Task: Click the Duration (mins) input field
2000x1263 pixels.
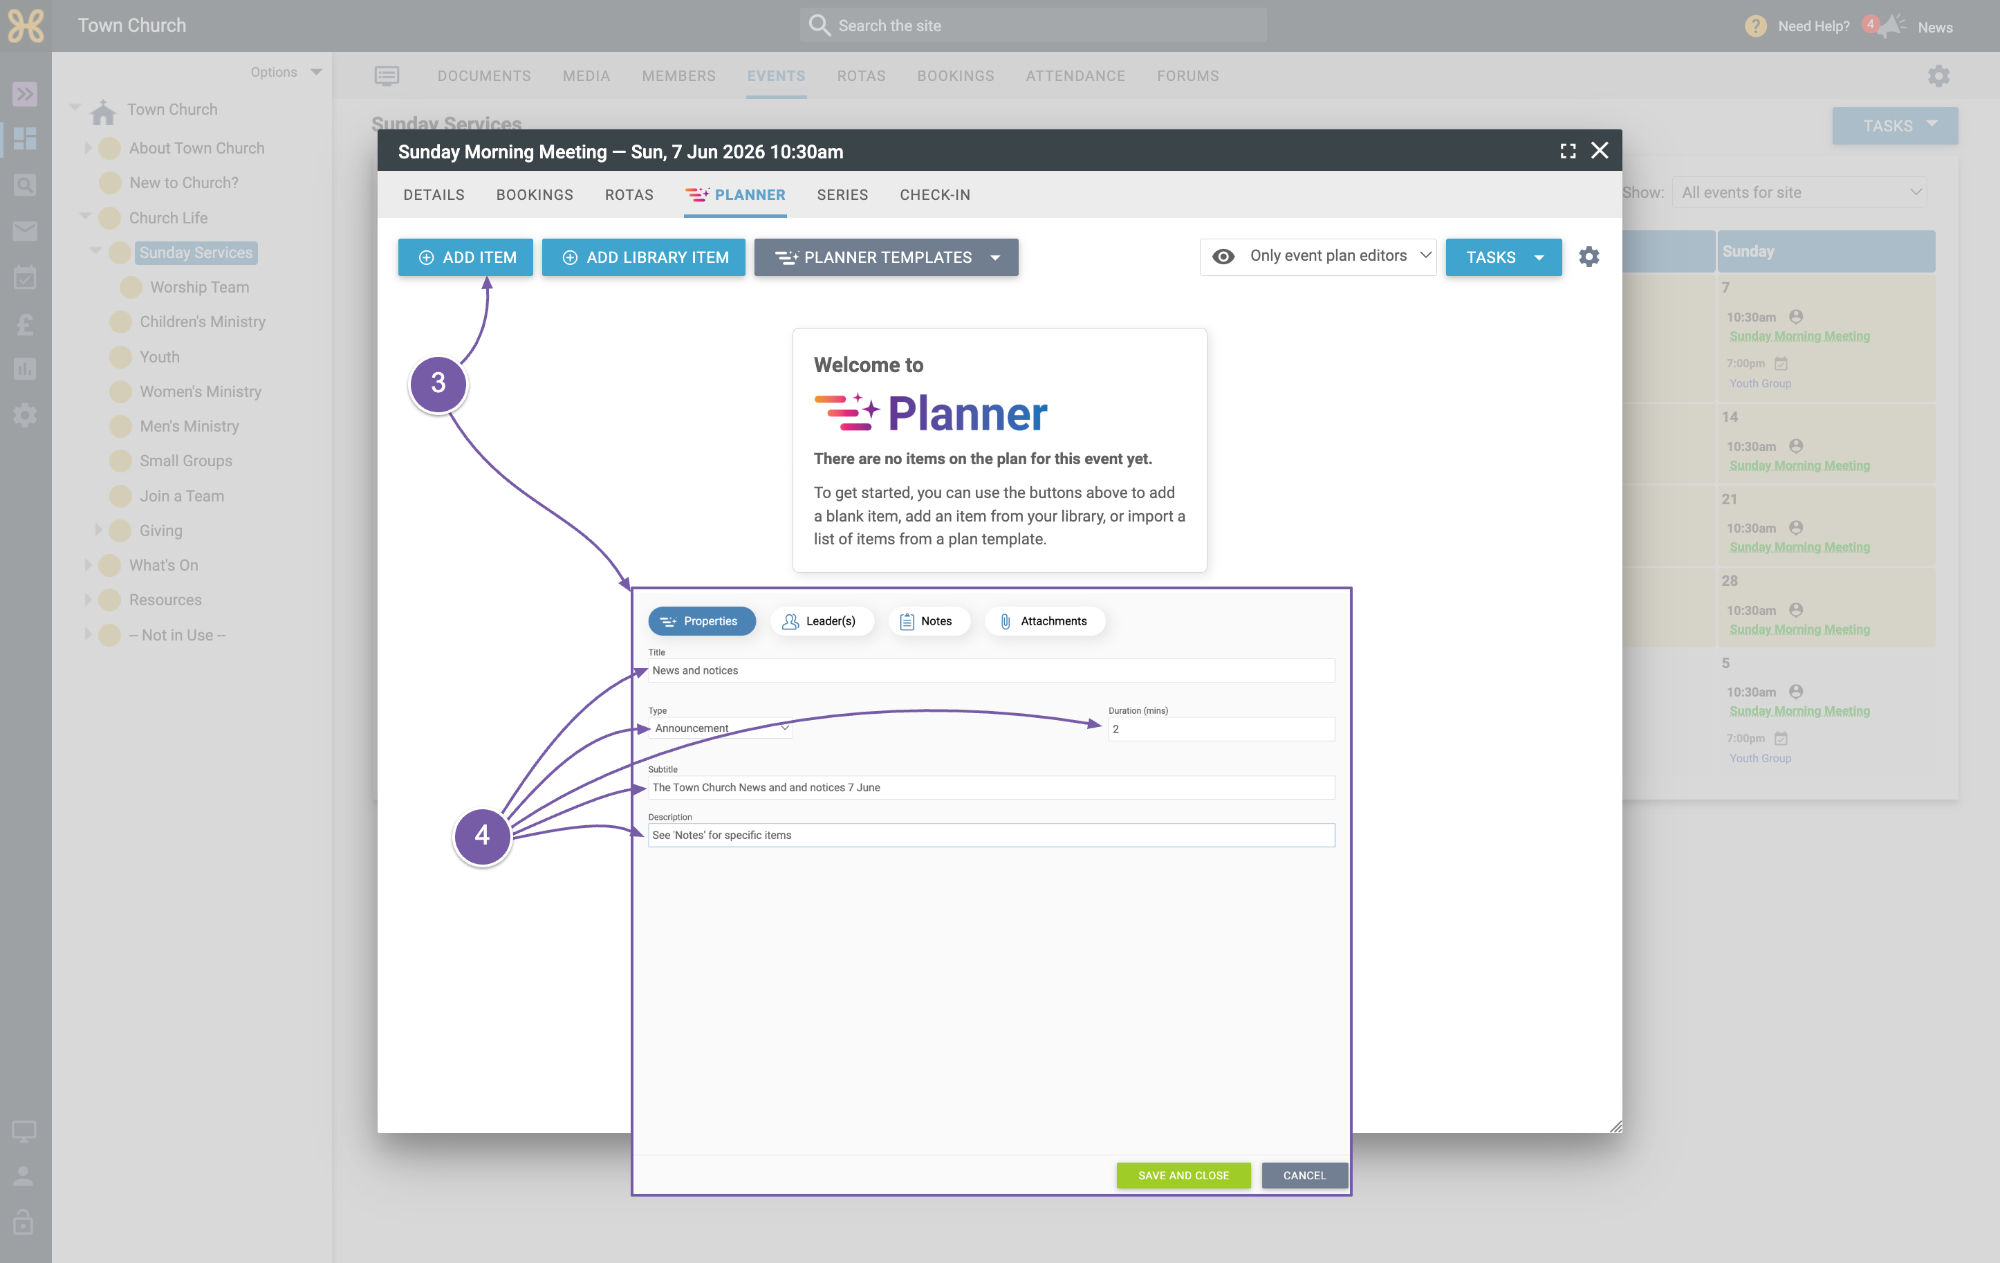Action: click(x=1221, y=729)
